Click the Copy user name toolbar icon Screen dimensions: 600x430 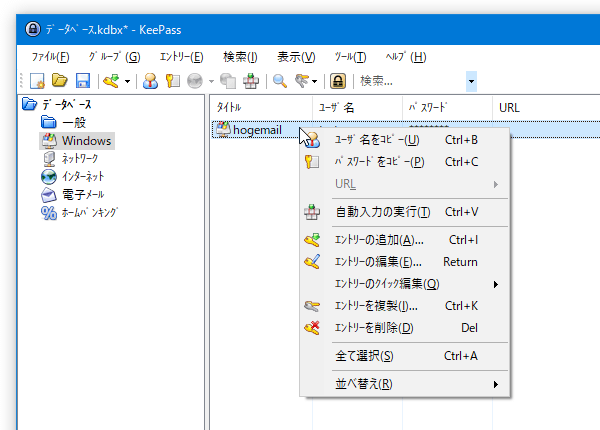[x=150, y=81]
